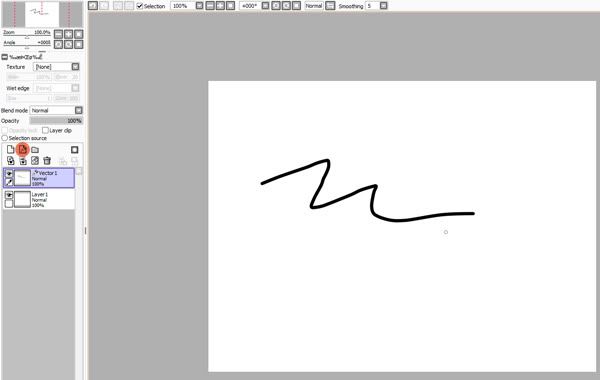Zoom out with navigator minus button

pyautogui.click(x=58, y=34)
